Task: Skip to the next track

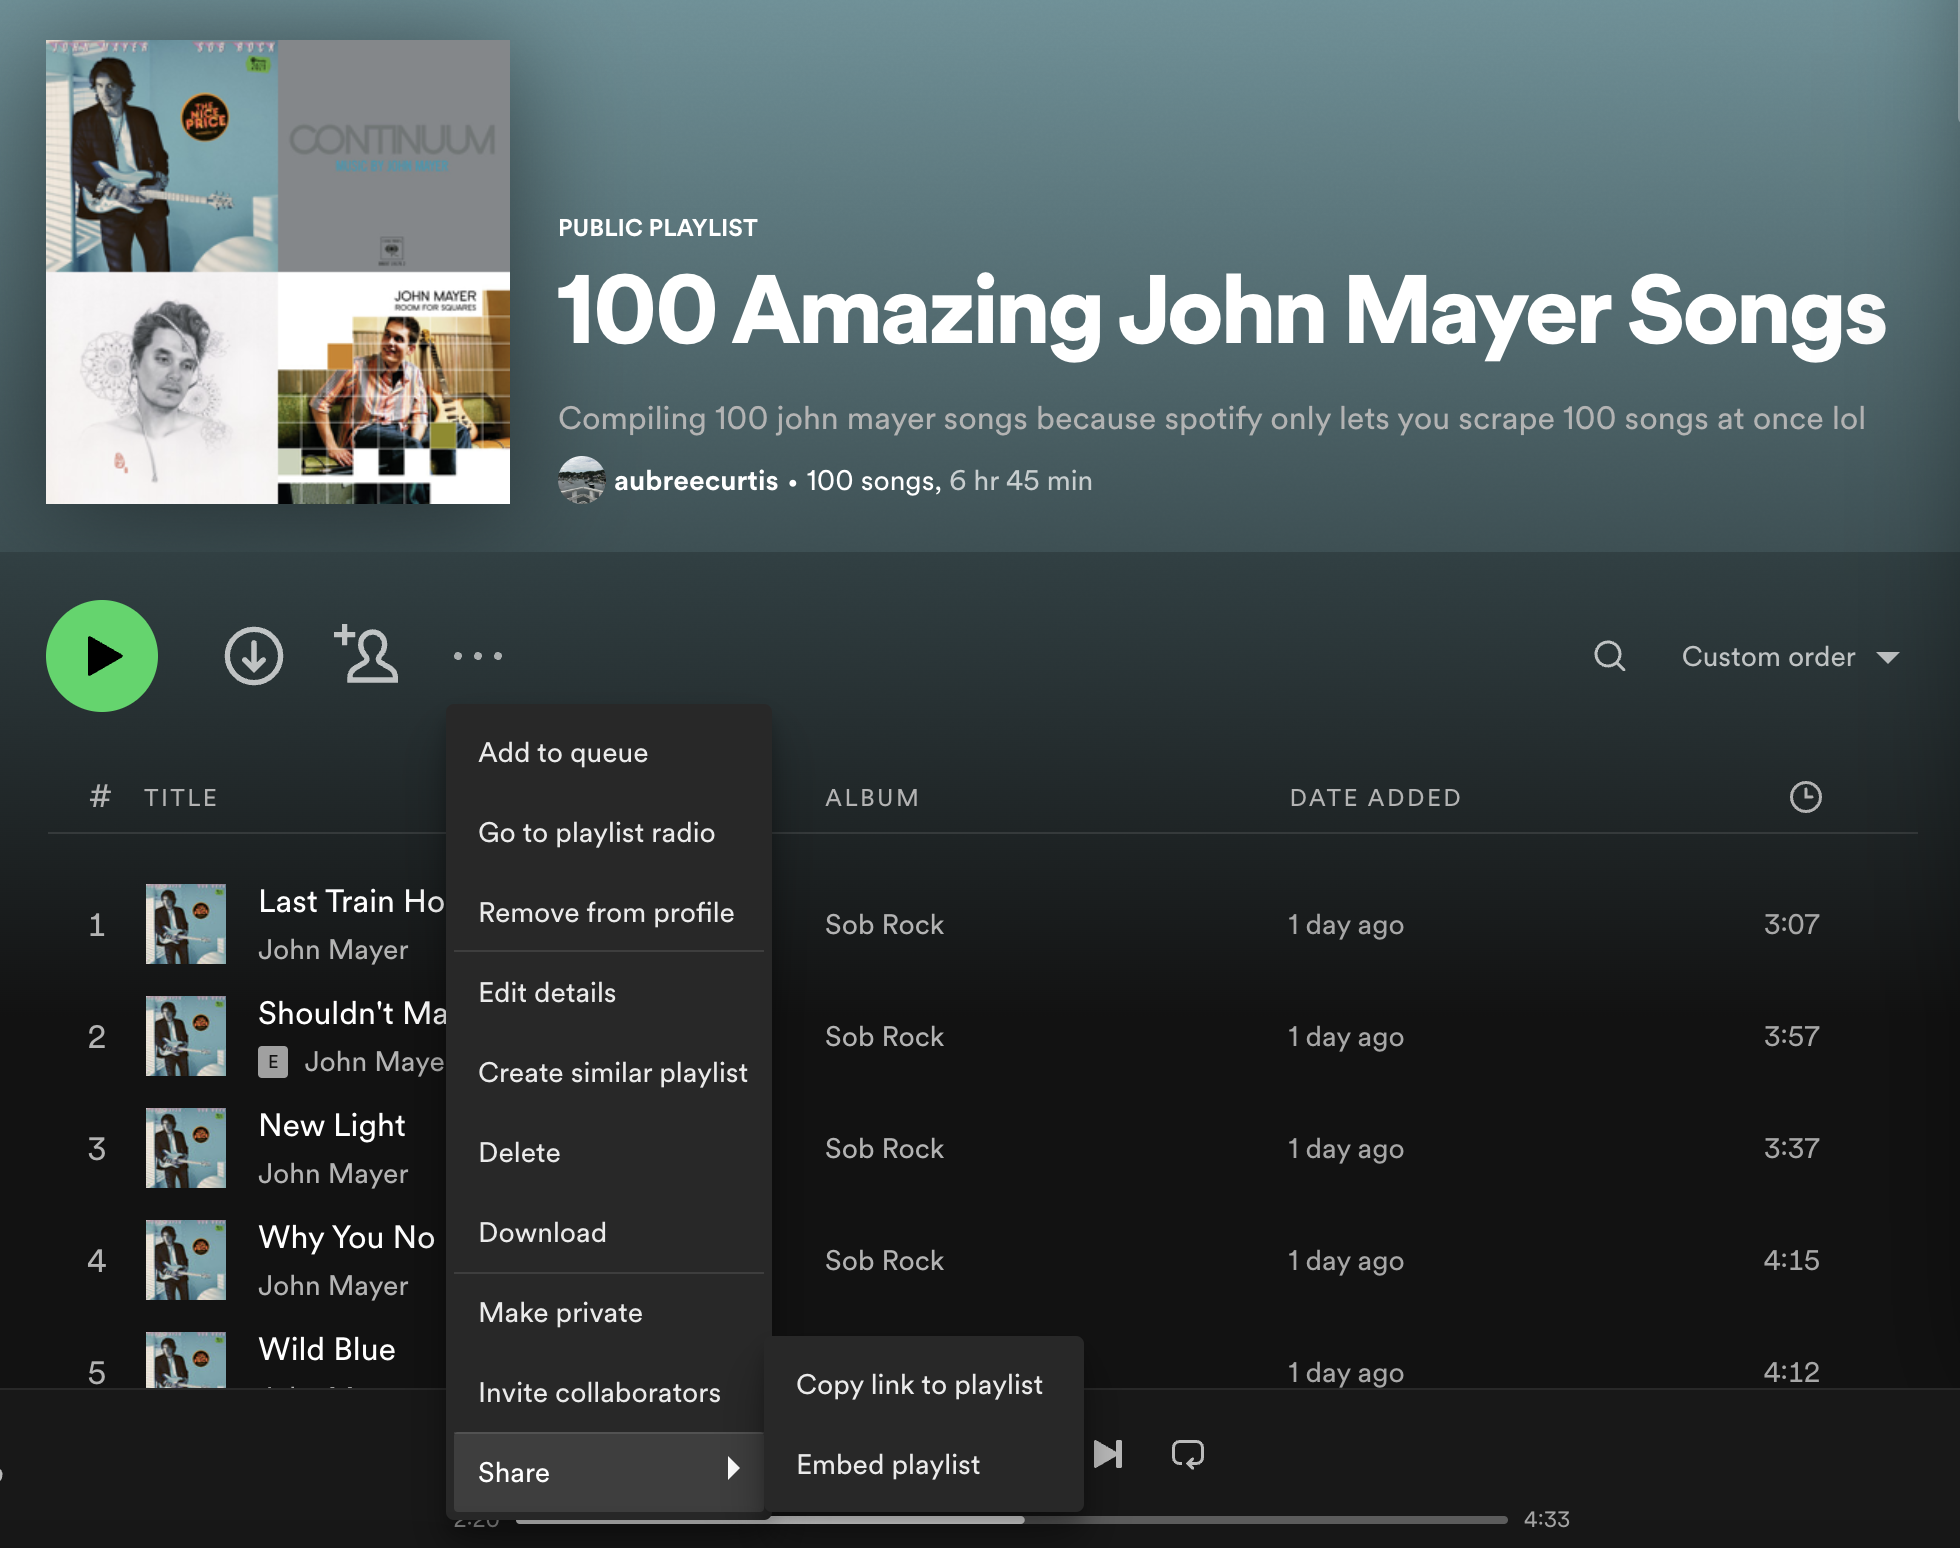Action: (1107, 1454)
